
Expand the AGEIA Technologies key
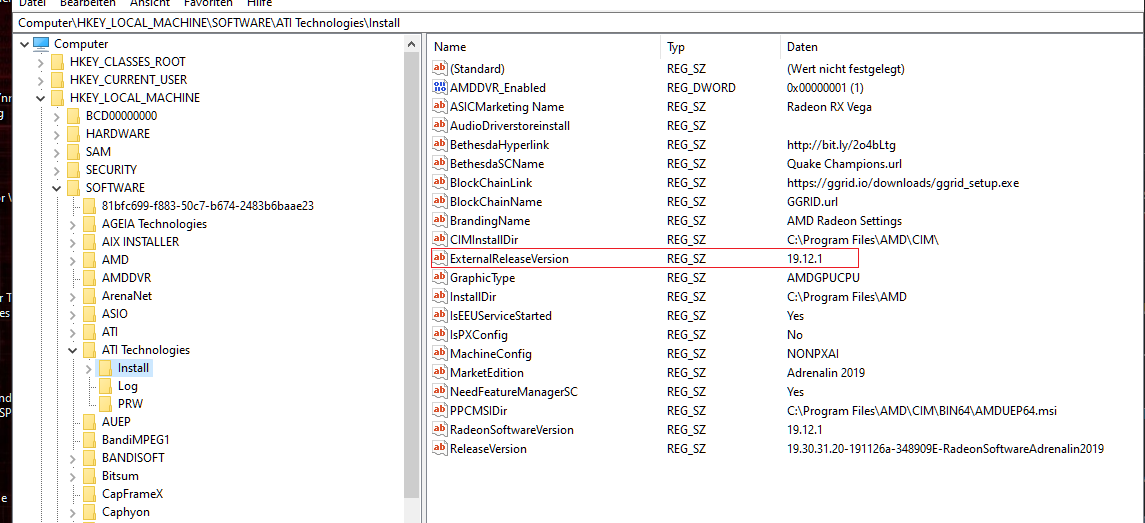73,224
